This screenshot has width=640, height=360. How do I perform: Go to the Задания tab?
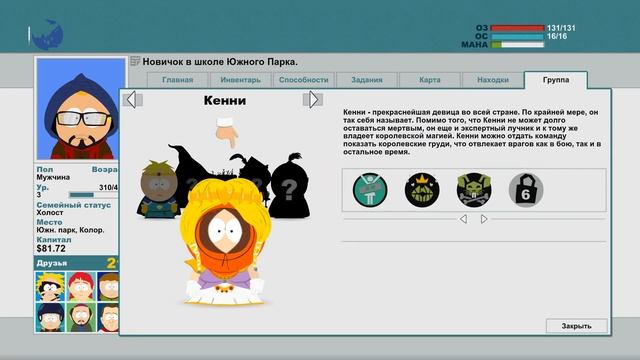[367, 80]
